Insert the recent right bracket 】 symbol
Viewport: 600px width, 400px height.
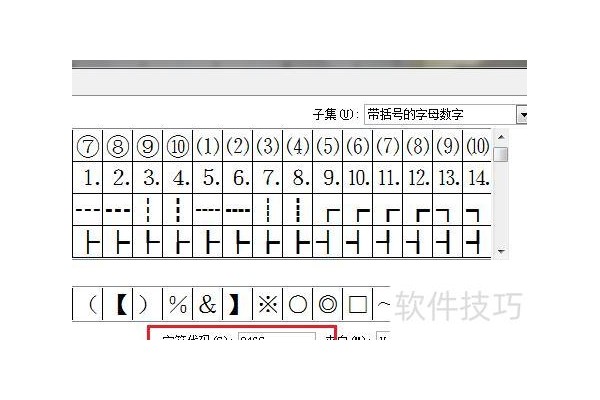[238, 304]
